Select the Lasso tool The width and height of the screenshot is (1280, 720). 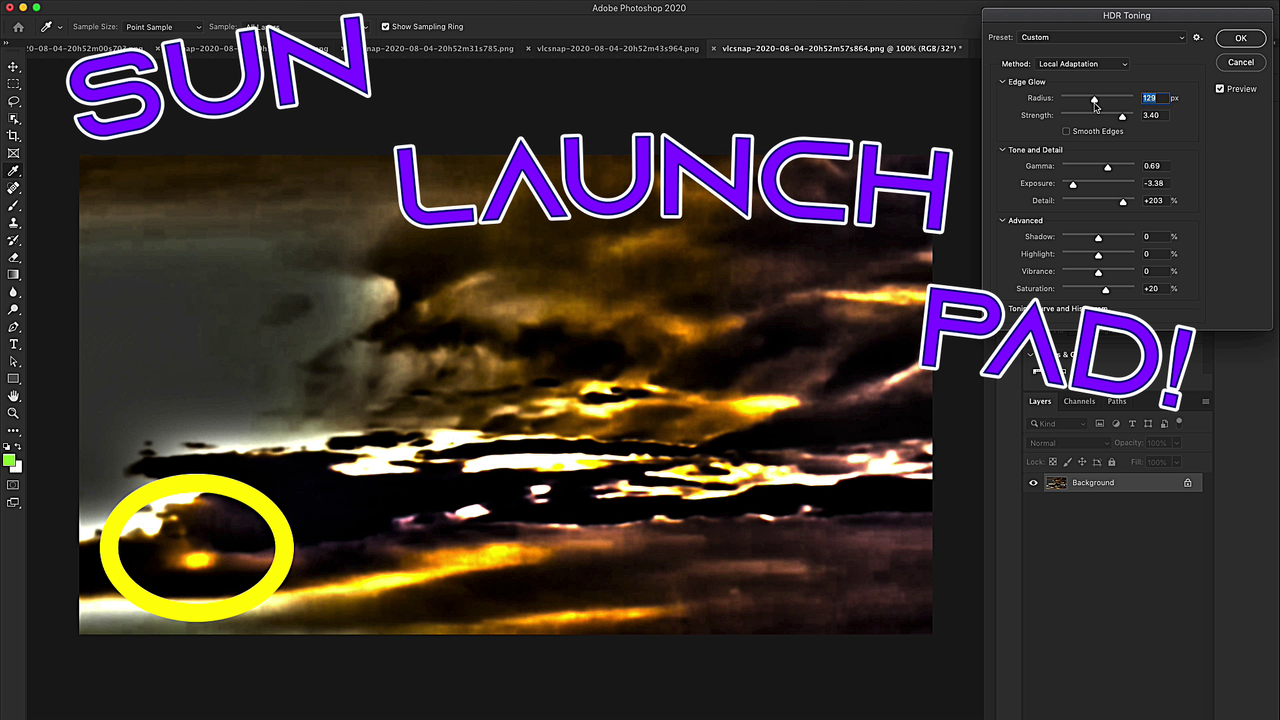(x=13, y=101)
